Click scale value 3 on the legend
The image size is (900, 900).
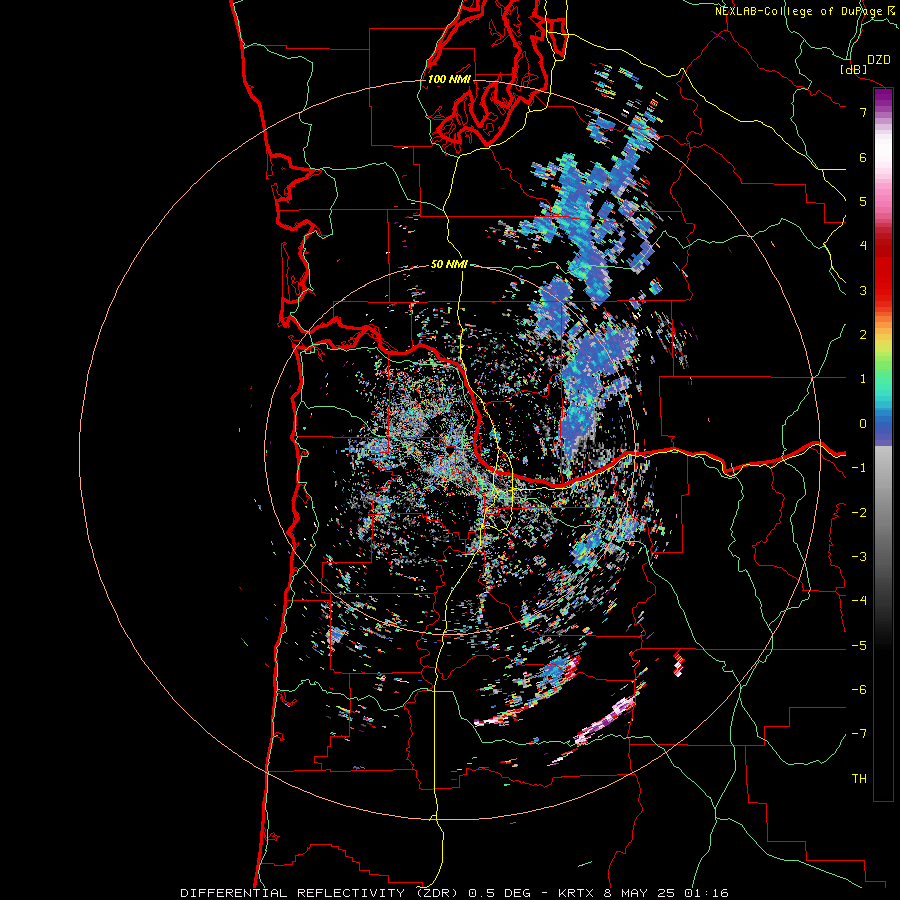click(x=863, y=290)
